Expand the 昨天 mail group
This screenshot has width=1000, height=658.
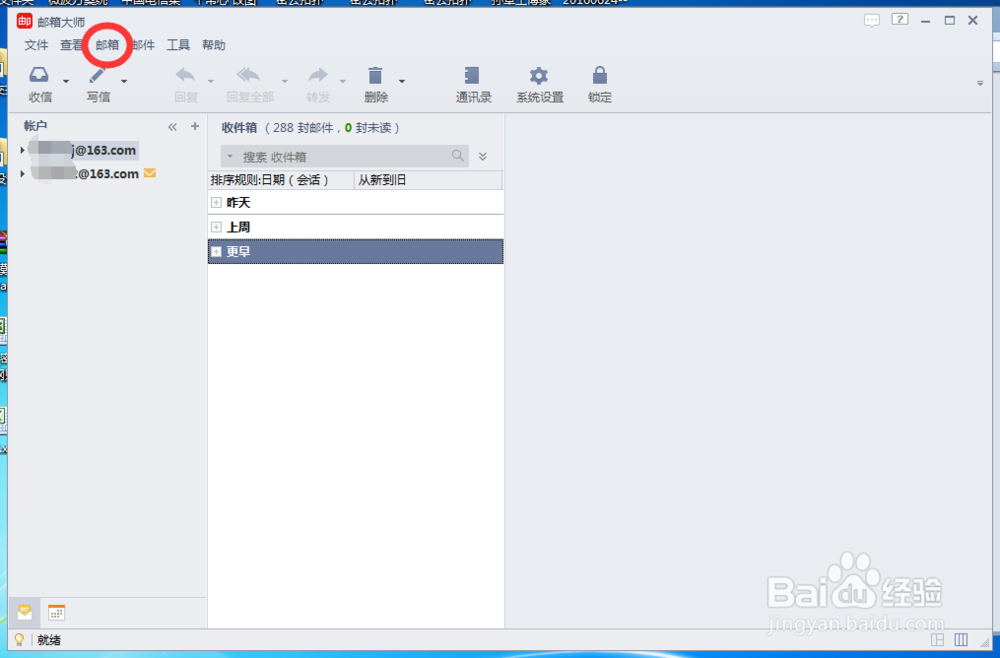click(x=216, y=202)
